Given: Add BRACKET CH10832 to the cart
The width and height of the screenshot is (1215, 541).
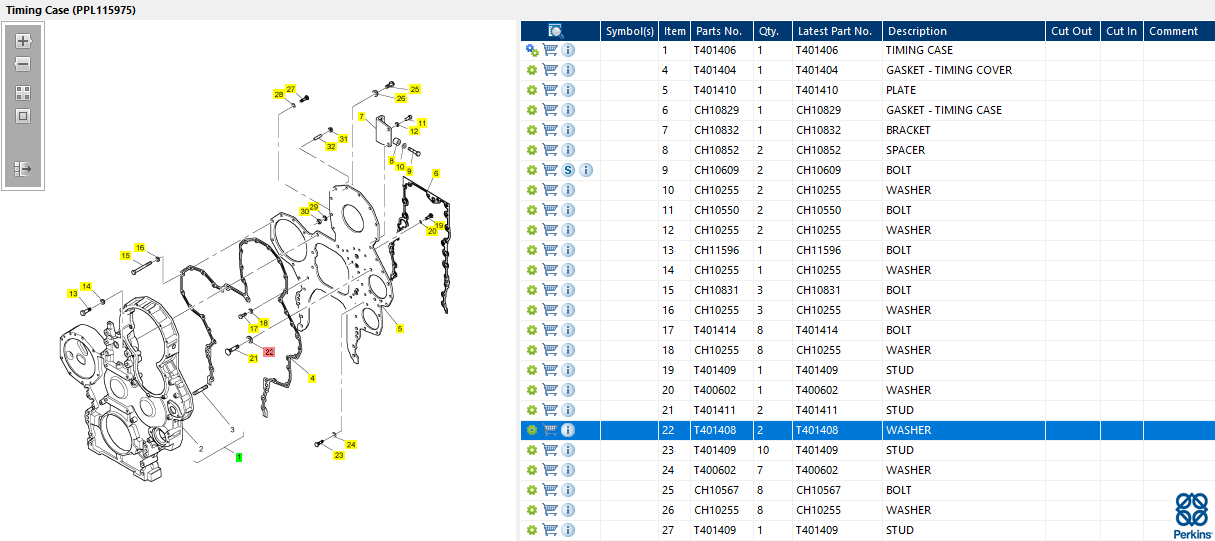Looking at the screenshot, I should [550, 130].
